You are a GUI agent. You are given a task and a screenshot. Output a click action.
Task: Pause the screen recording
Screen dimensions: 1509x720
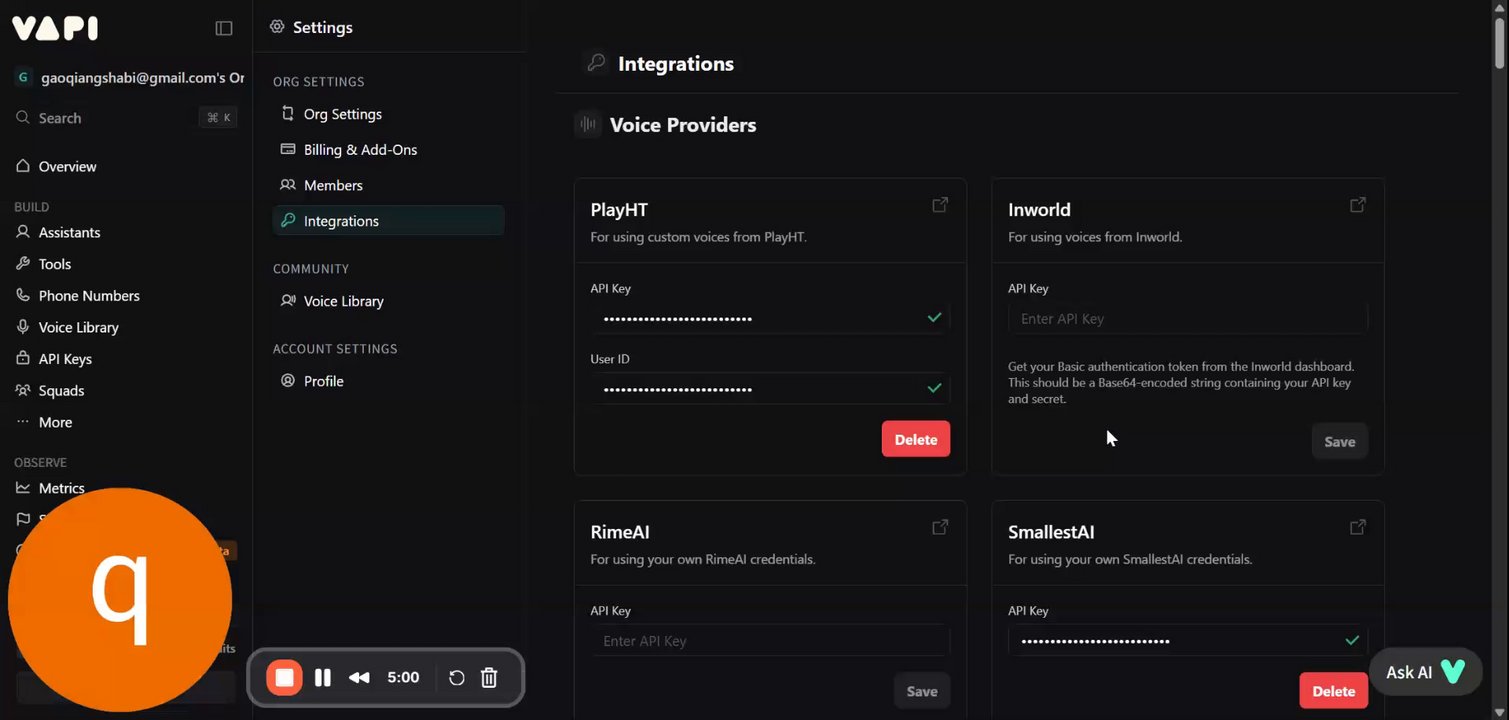(322, 678)
